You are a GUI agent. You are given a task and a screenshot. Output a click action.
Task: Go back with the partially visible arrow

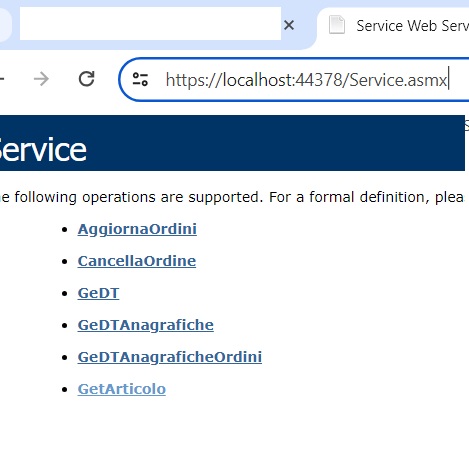2,79
